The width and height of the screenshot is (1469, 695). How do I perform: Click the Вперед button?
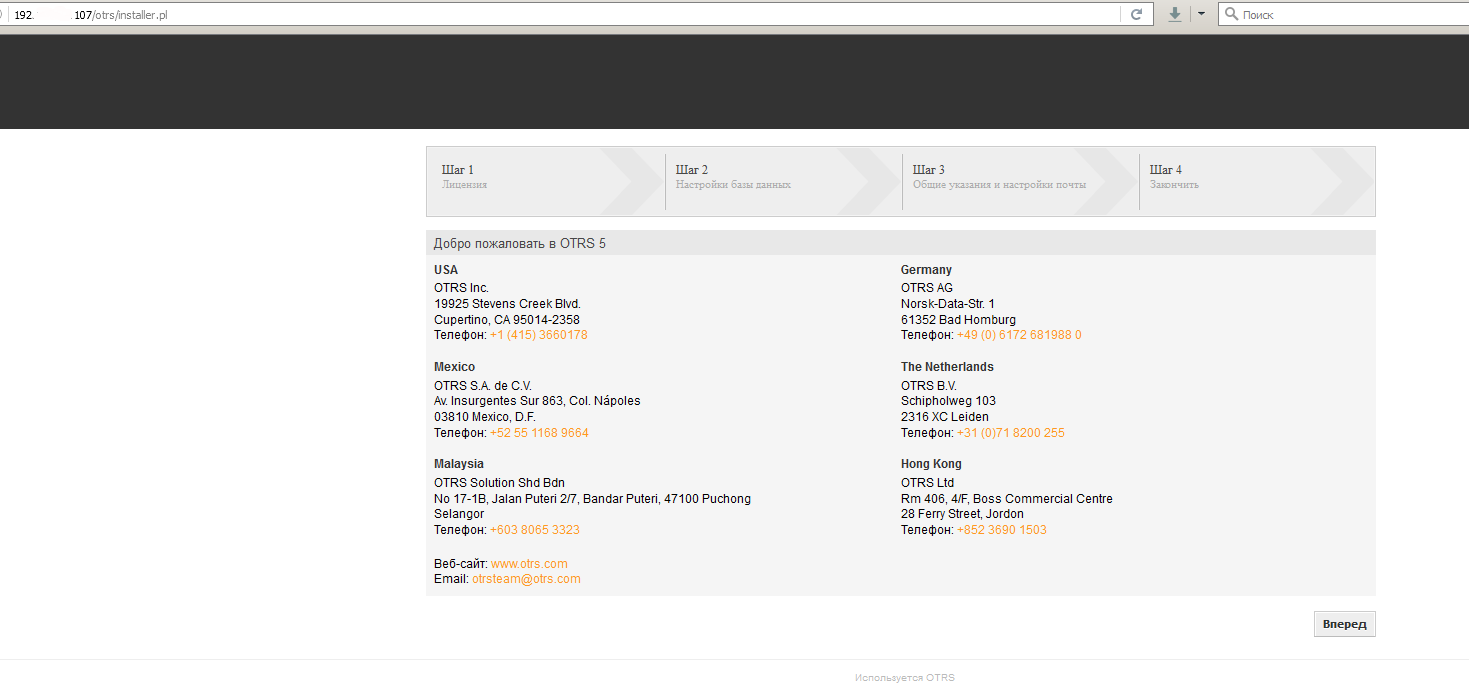point(1344,624)
